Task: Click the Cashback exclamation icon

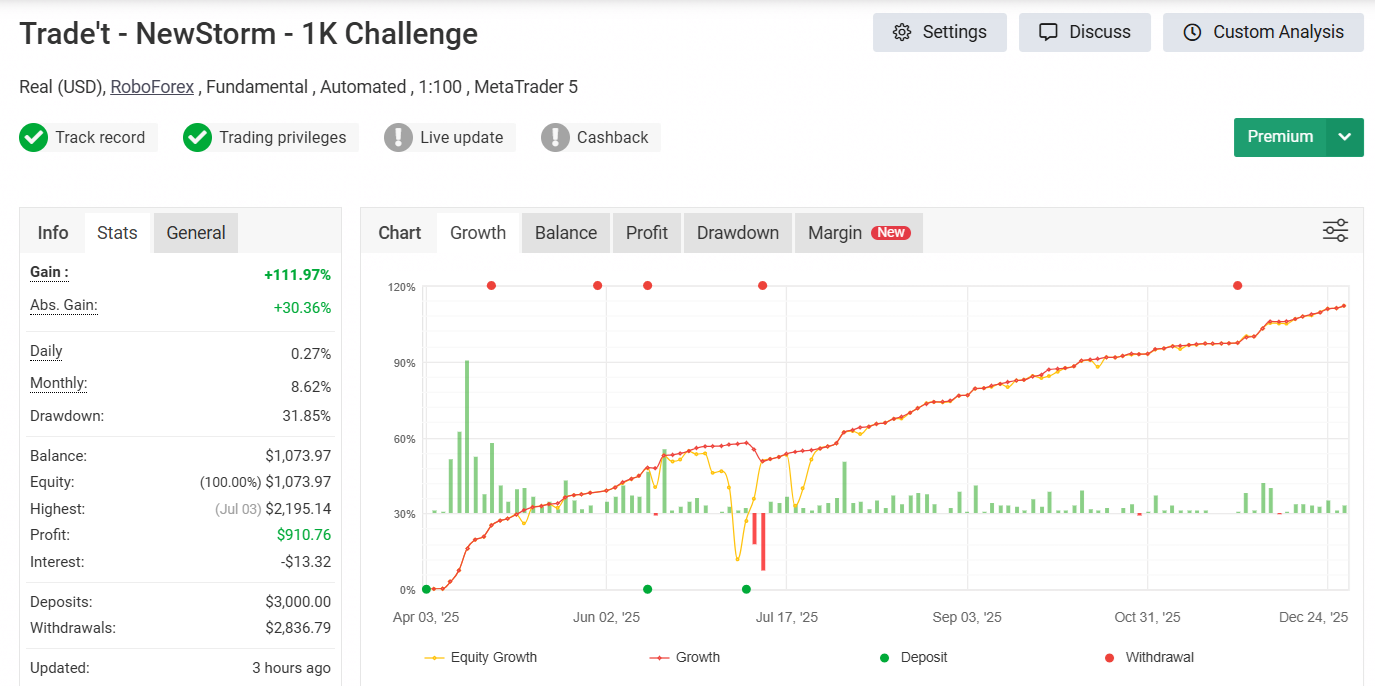Action: (x=555, y=138)
